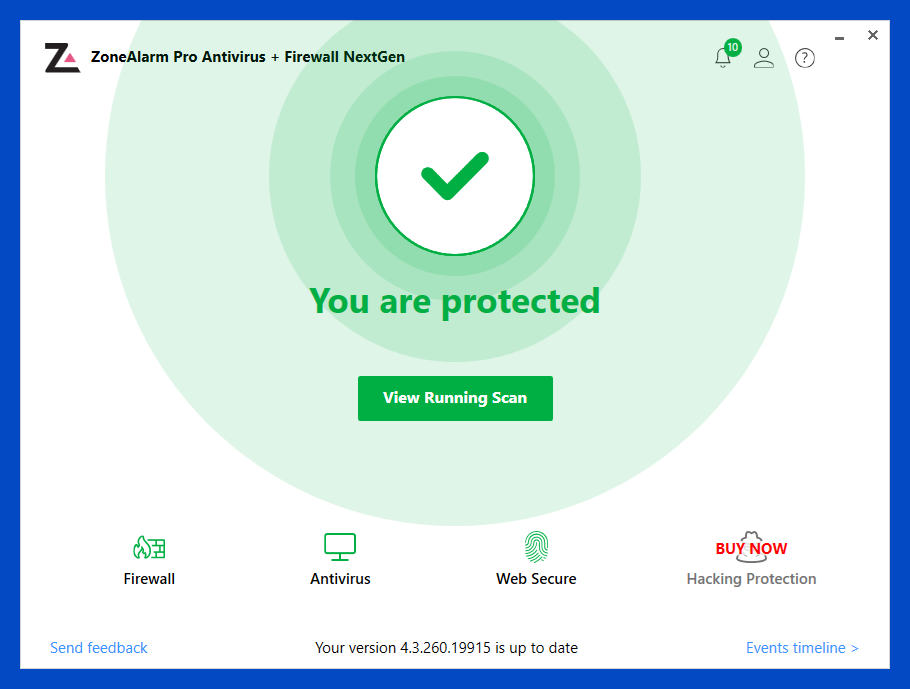Click the green 10 notification badge

point(733,47)
